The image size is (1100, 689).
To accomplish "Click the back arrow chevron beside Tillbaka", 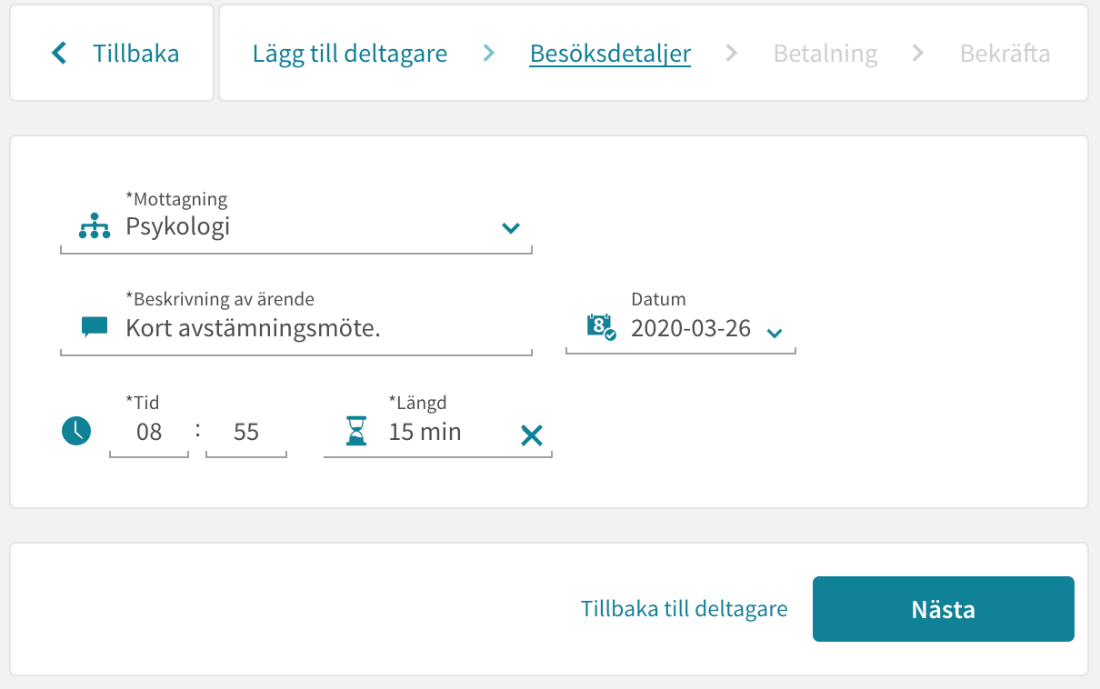I will 60,53.
